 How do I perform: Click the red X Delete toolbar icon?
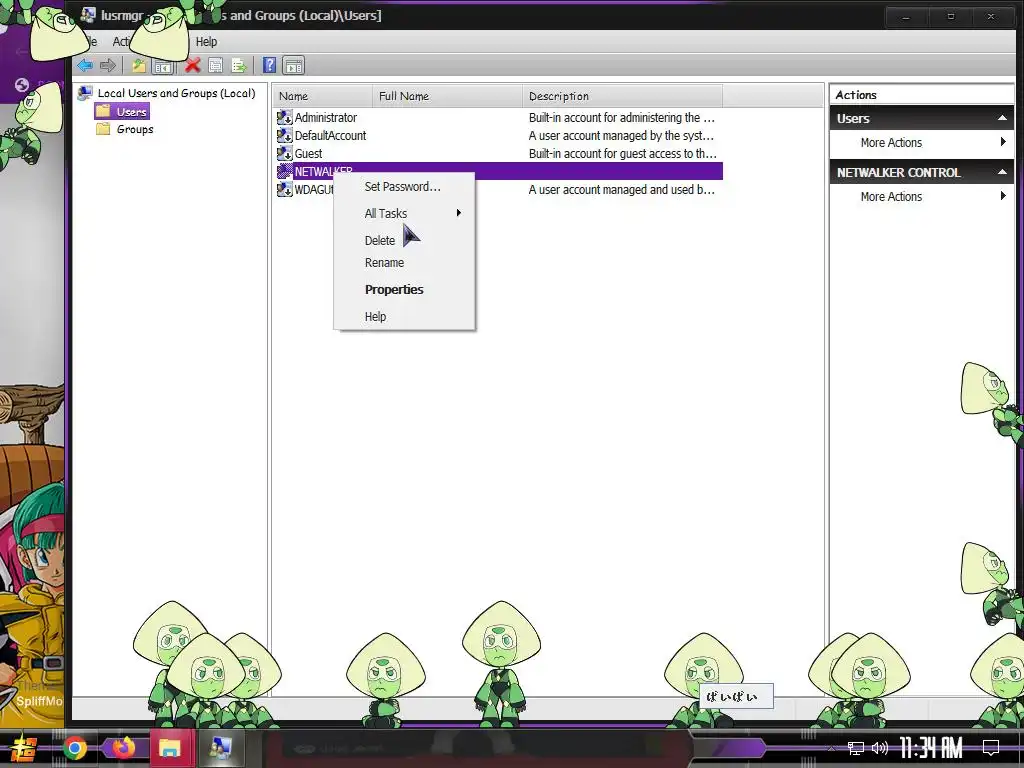(192, 65)
